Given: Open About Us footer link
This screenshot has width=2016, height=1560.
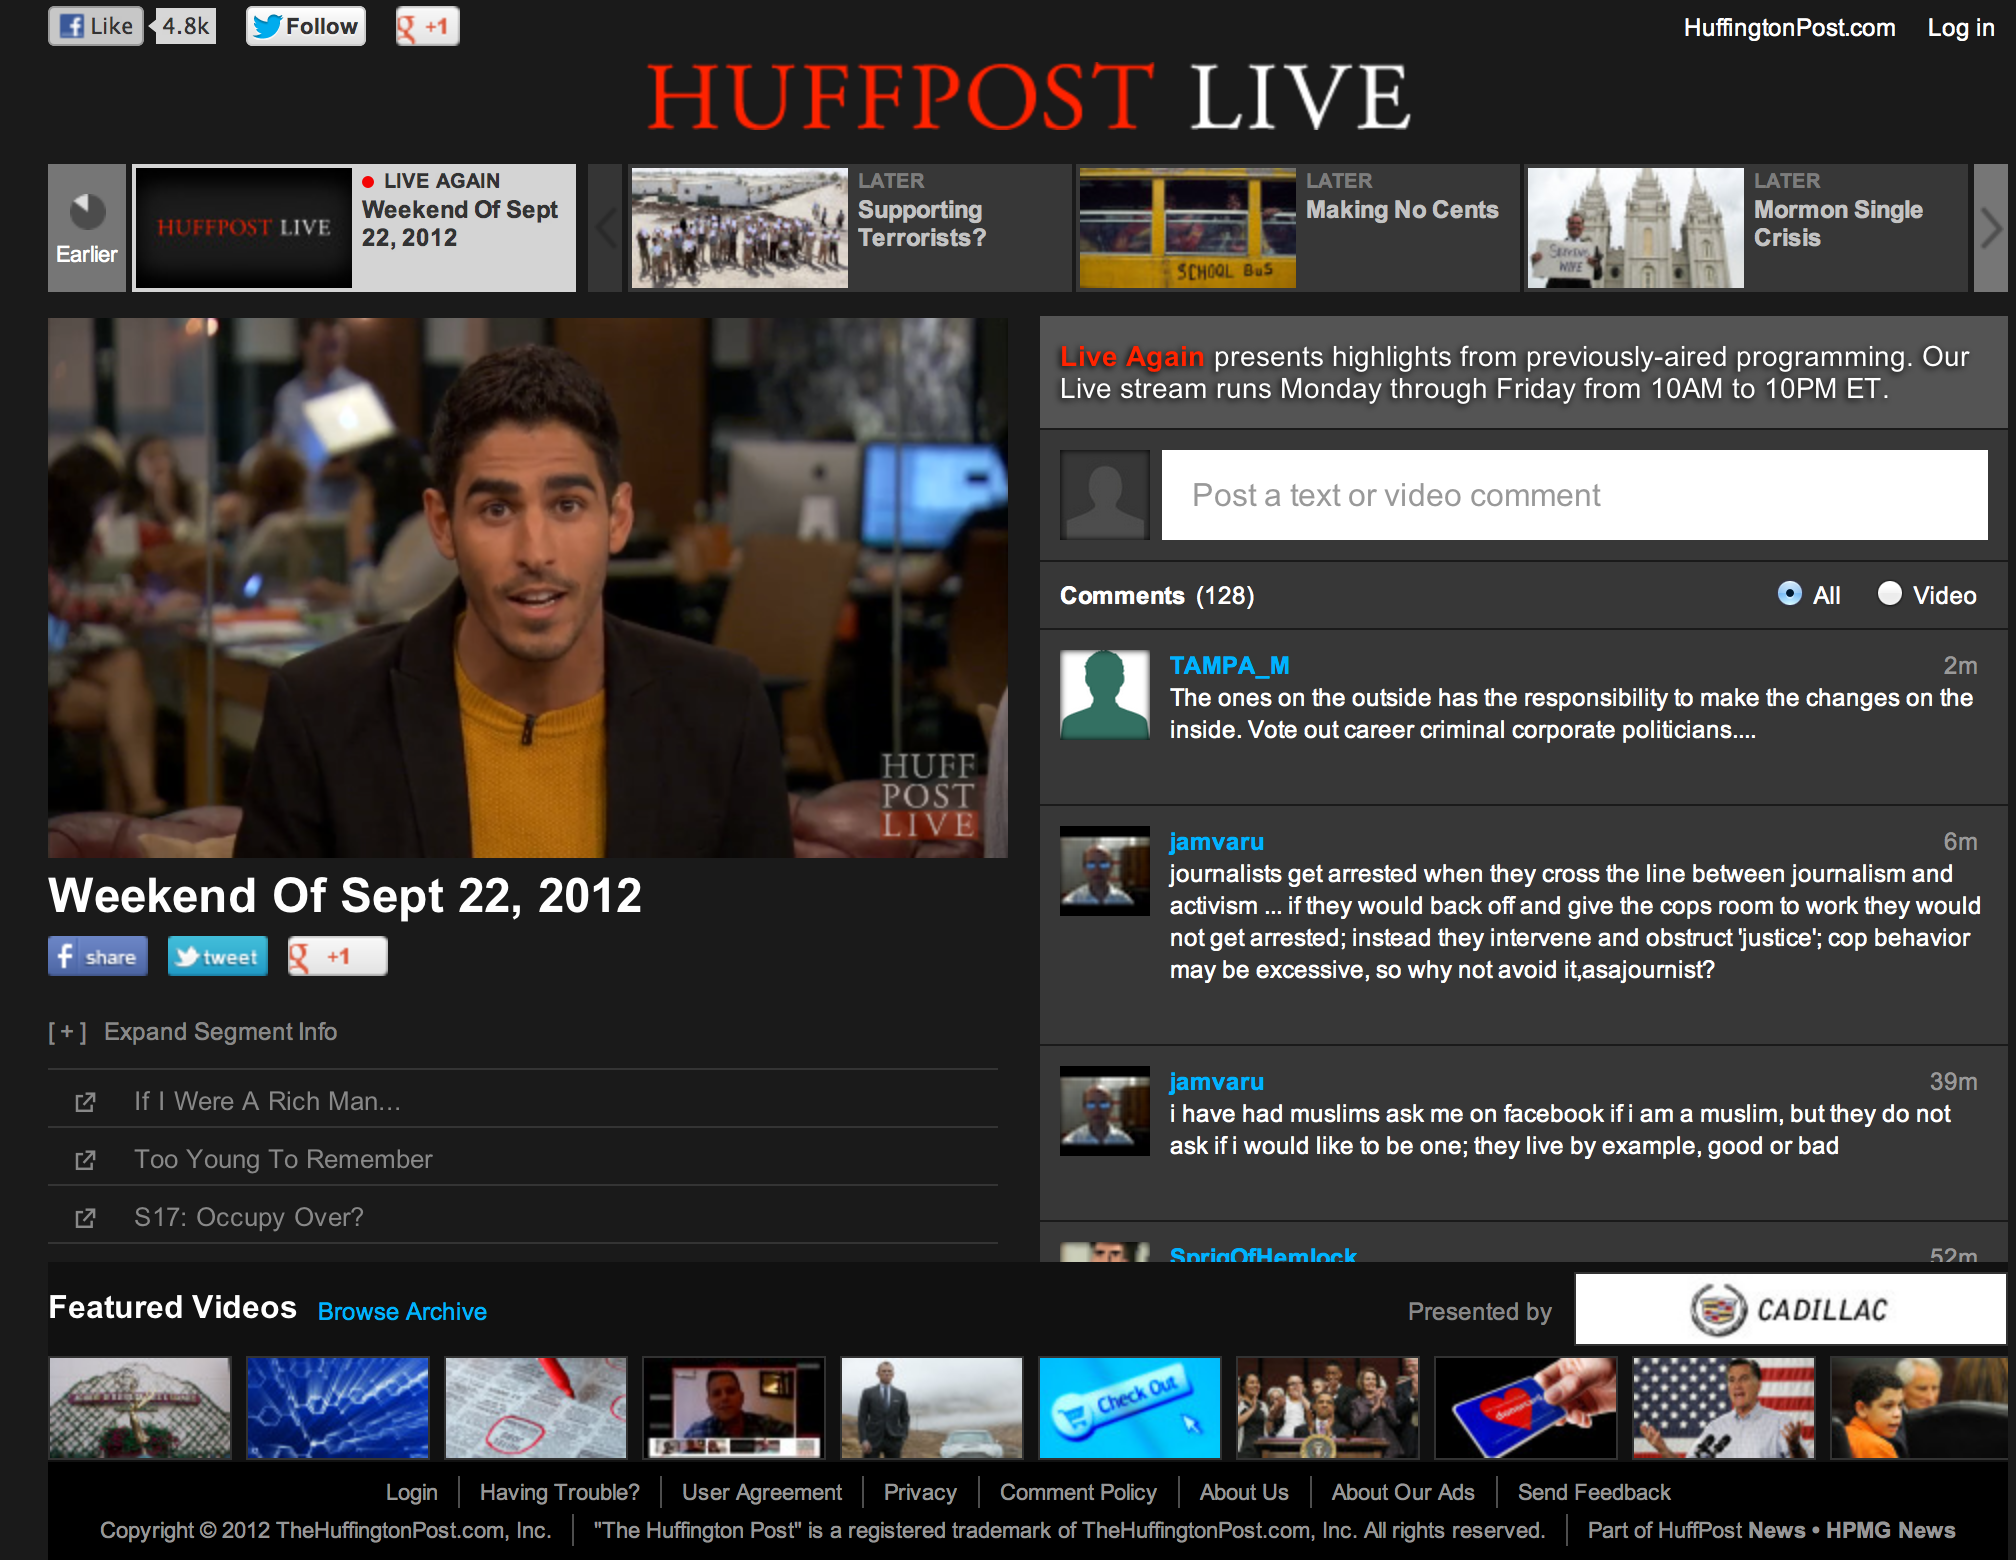Looking at the screenshot, I should pos(1244,1492).
